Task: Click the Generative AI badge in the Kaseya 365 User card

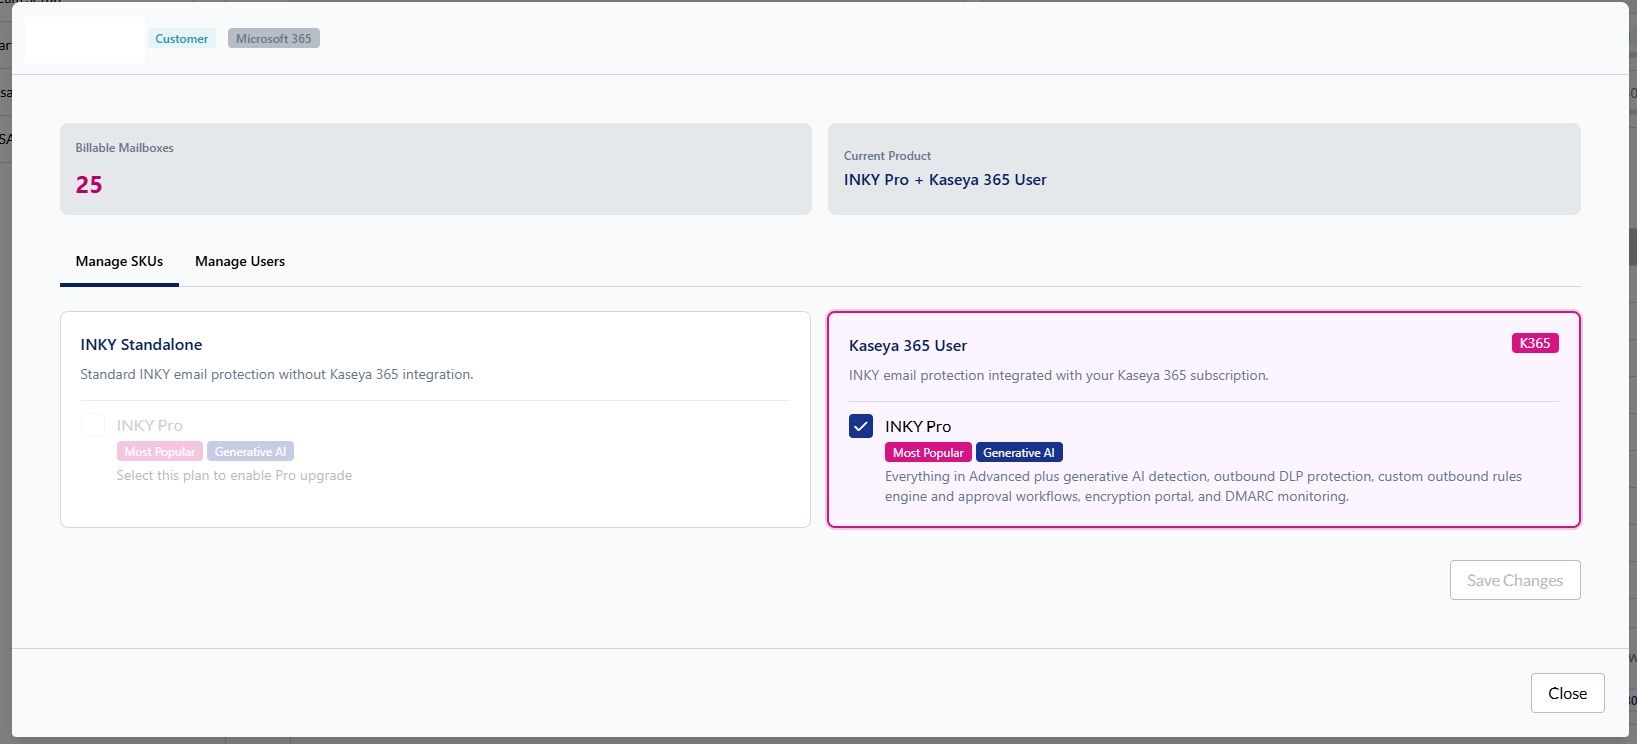Action: [x=1019, y=453]
